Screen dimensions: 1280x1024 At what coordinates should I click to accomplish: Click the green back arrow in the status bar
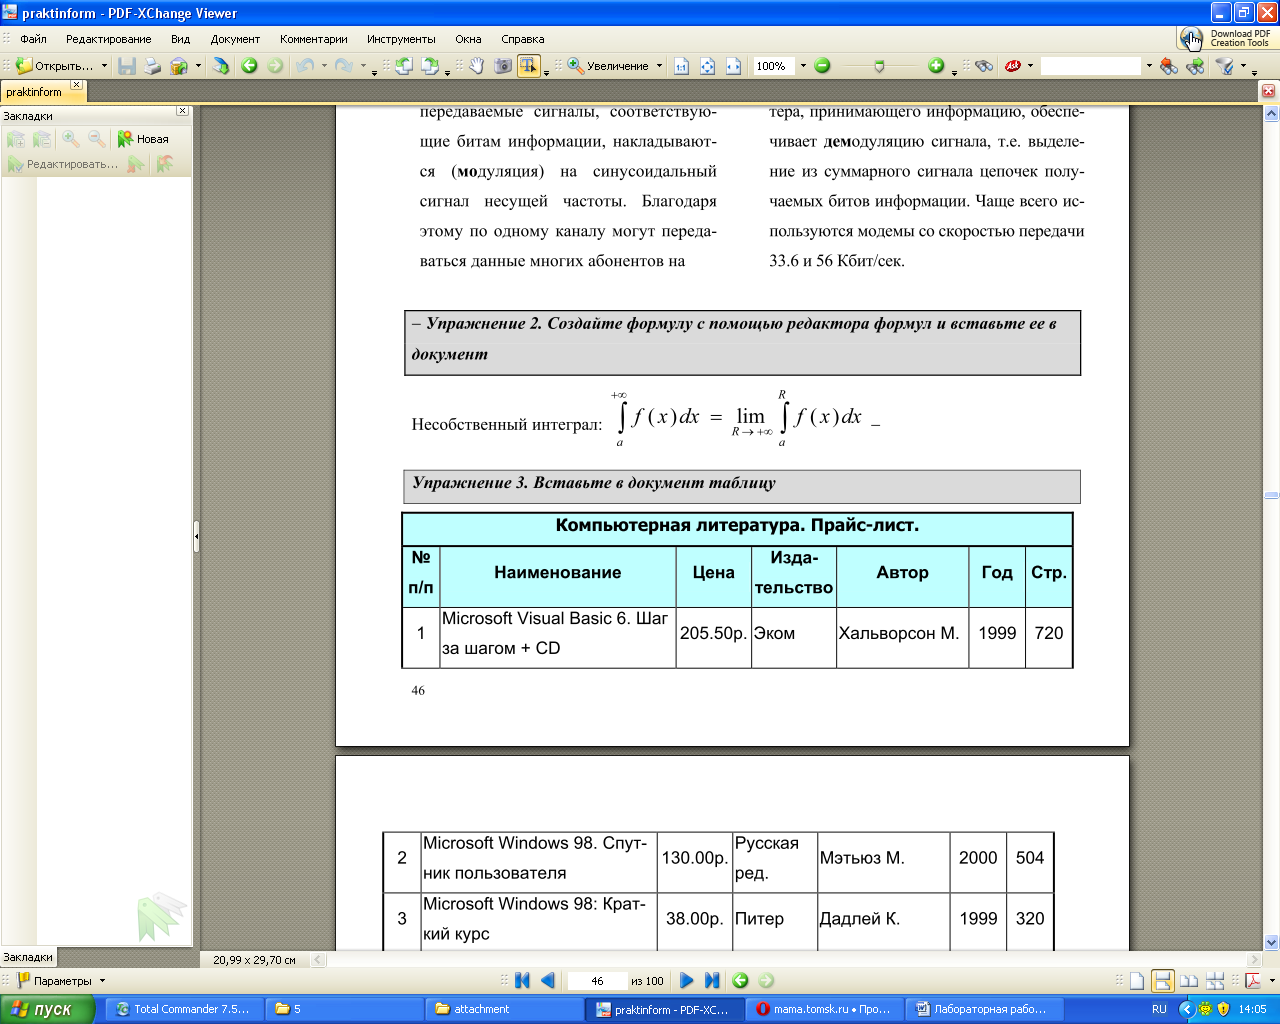tap(740, 981)
